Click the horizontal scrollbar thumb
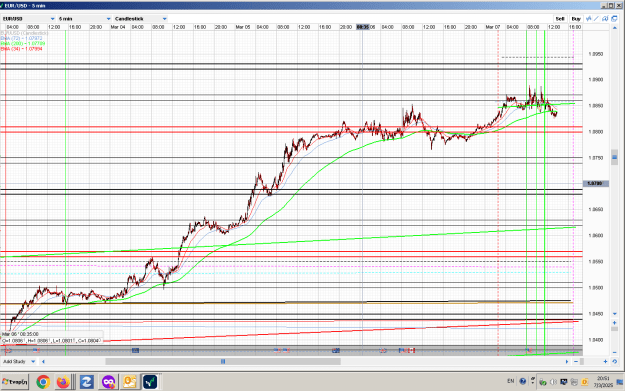 [x=223, y=362]
